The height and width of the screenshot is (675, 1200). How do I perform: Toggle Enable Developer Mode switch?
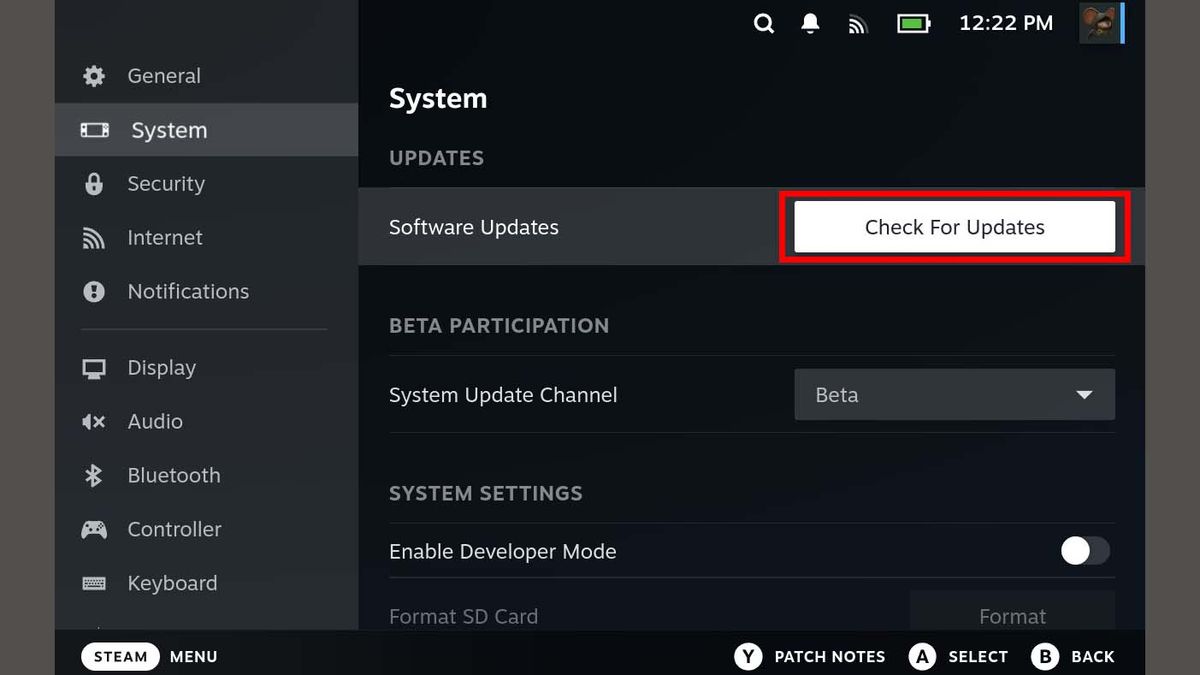click(x=1085, y=551)
